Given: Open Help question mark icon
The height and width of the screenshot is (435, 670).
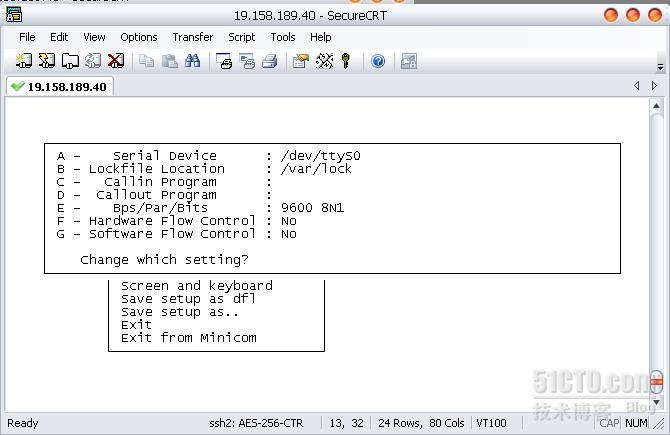Looking at the screenshot, I should click(378, 61).
